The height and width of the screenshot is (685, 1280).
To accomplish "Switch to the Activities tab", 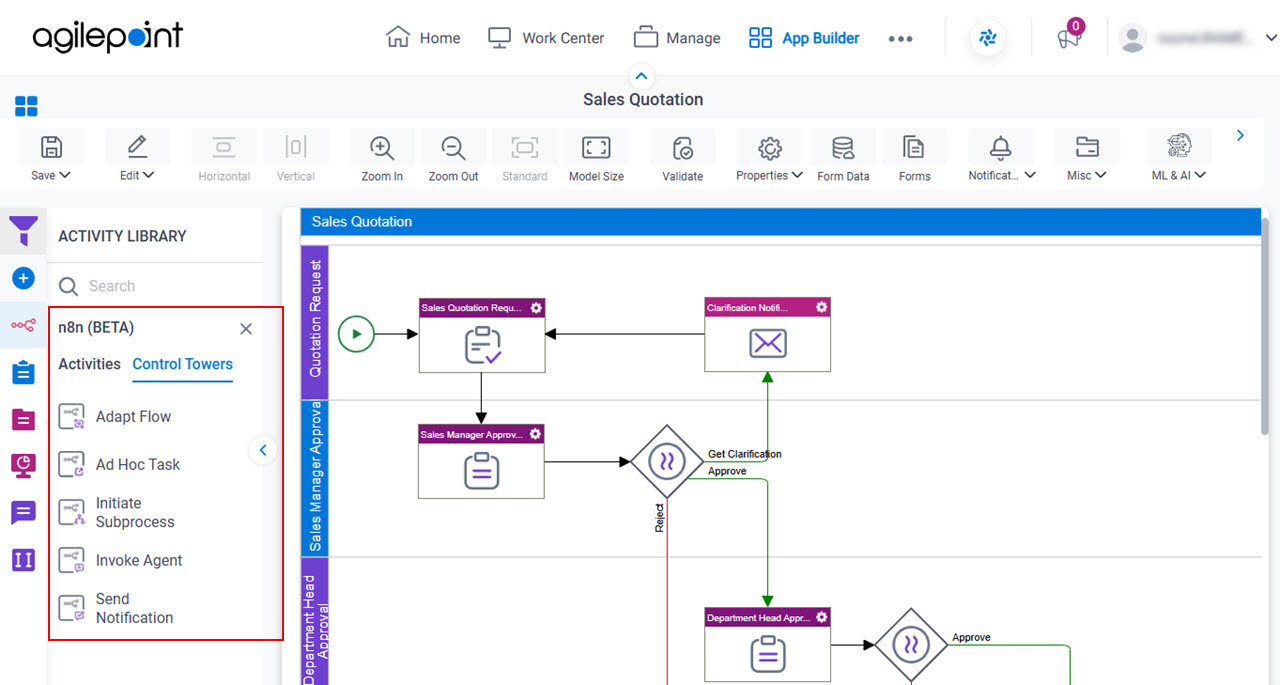I will pos(89,364).
